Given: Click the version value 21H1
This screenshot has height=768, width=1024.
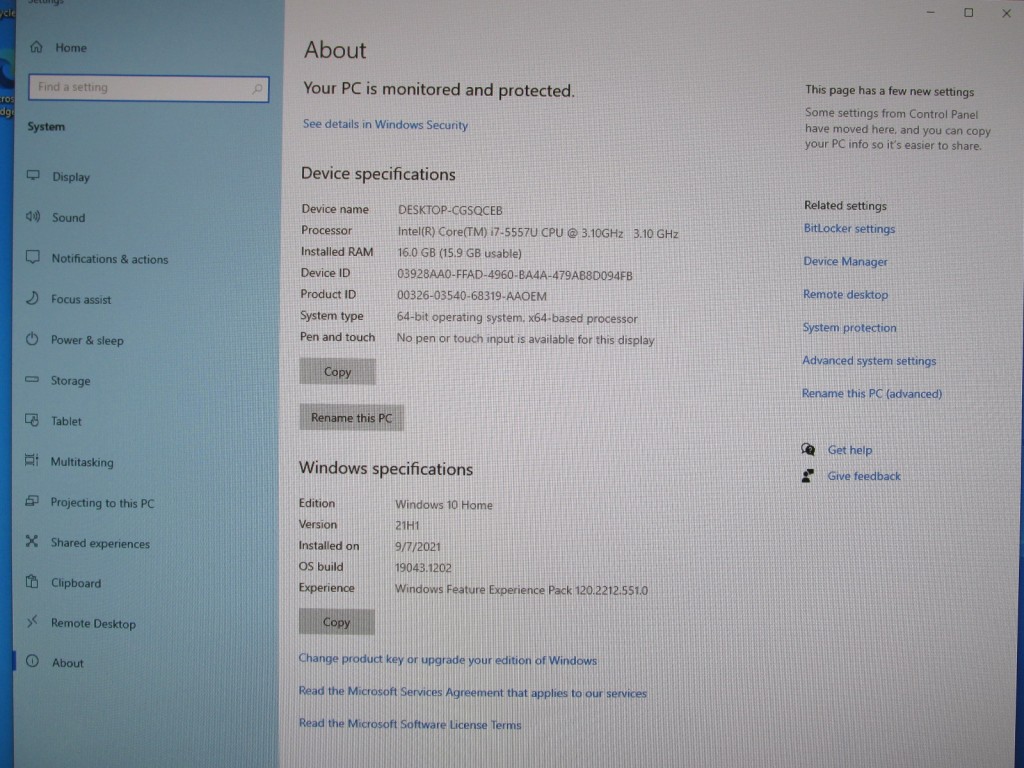Looking at the screenshot, I should click(x=407, y=525).
